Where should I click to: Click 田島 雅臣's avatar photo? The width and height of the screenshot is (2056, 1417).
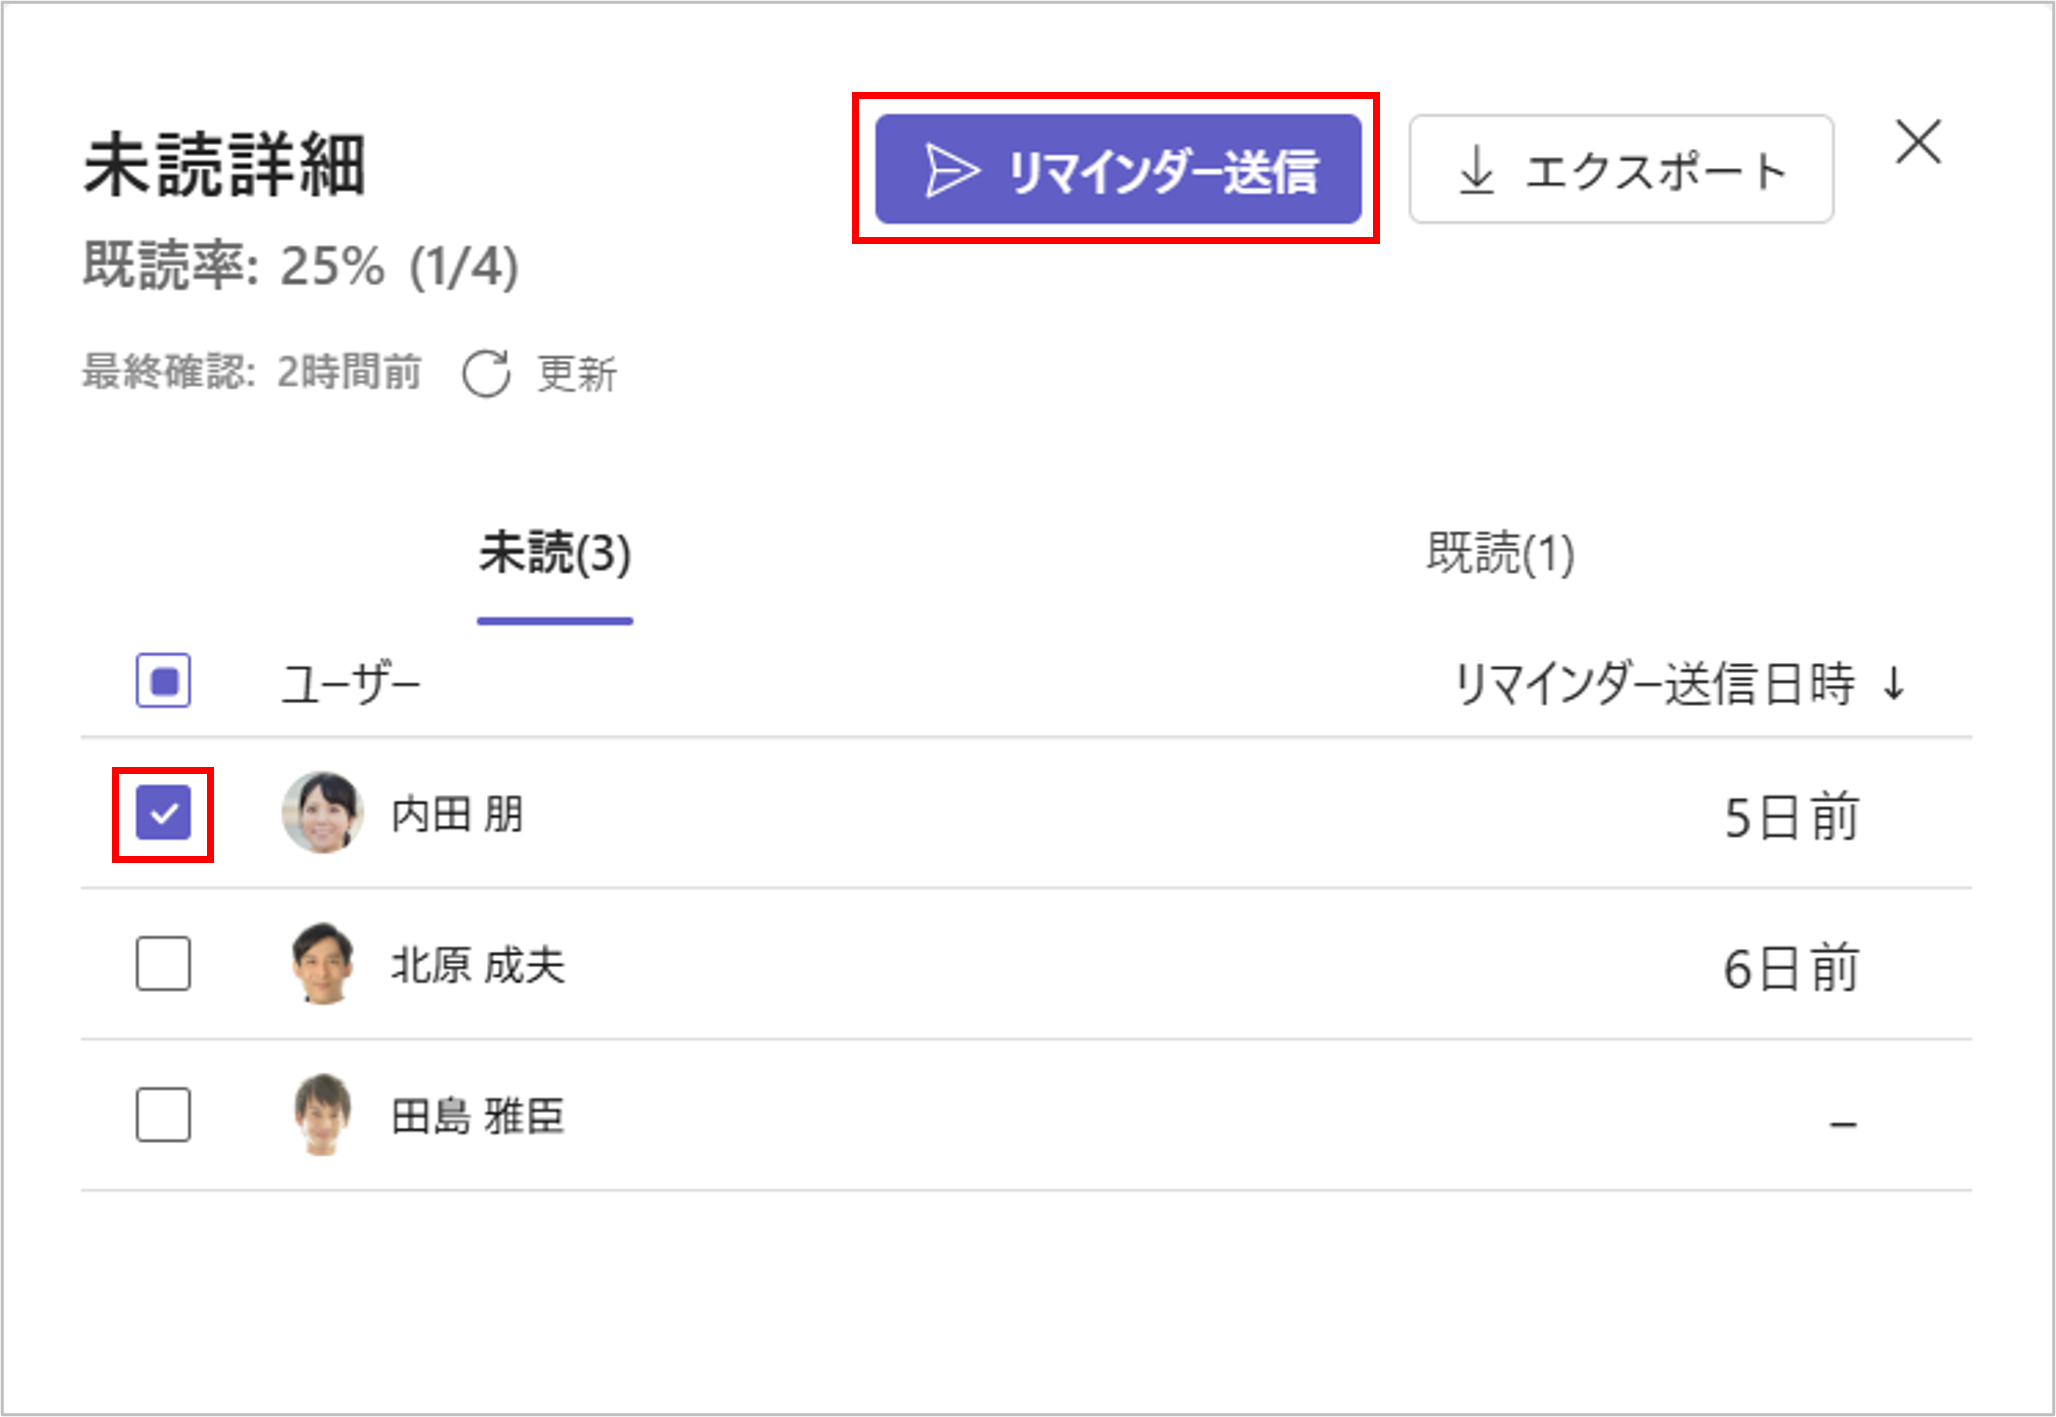click(322, 1115)
